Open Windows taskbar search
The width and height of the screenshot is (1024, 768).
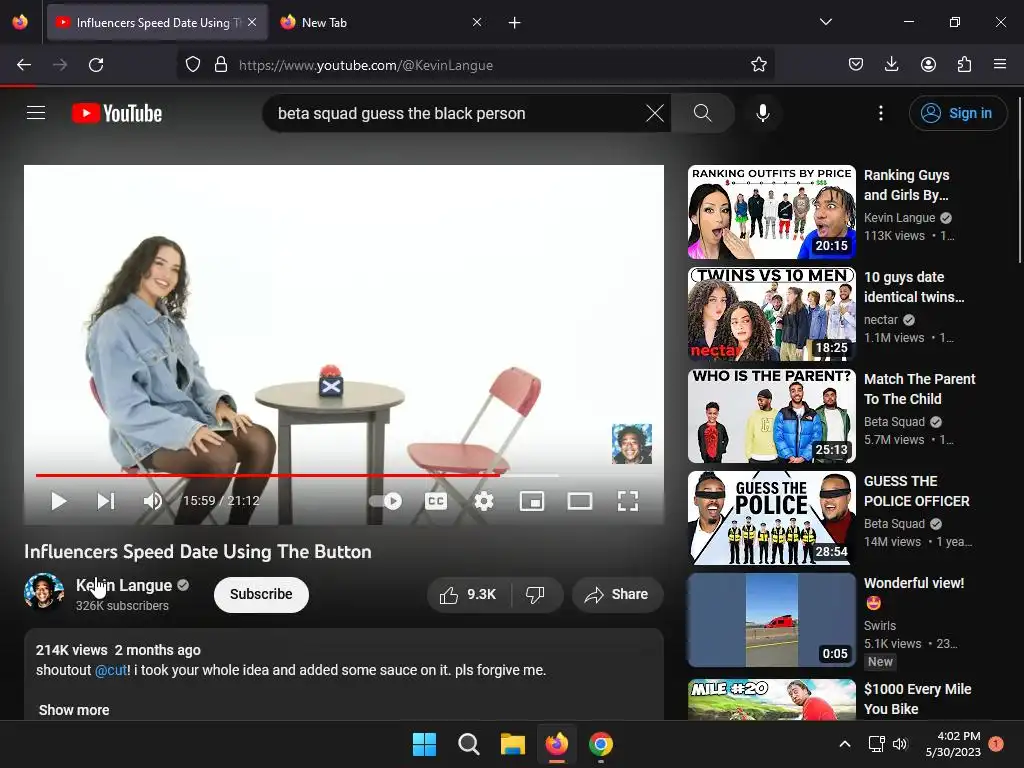(469, 744)
